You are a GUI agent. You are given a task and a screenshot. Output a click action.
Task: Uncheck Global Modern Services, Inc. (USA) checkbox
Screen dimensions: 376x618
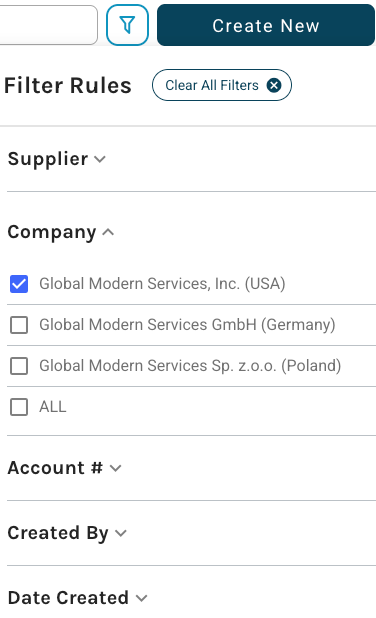(x=19, y=284)
